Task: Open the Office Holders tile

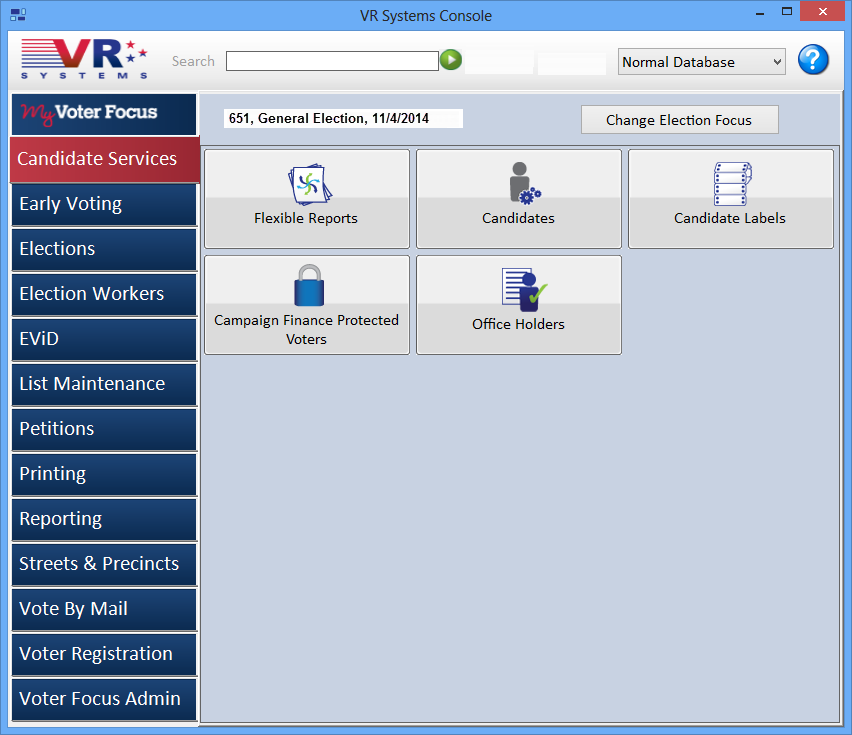Action: click(518, 305)
